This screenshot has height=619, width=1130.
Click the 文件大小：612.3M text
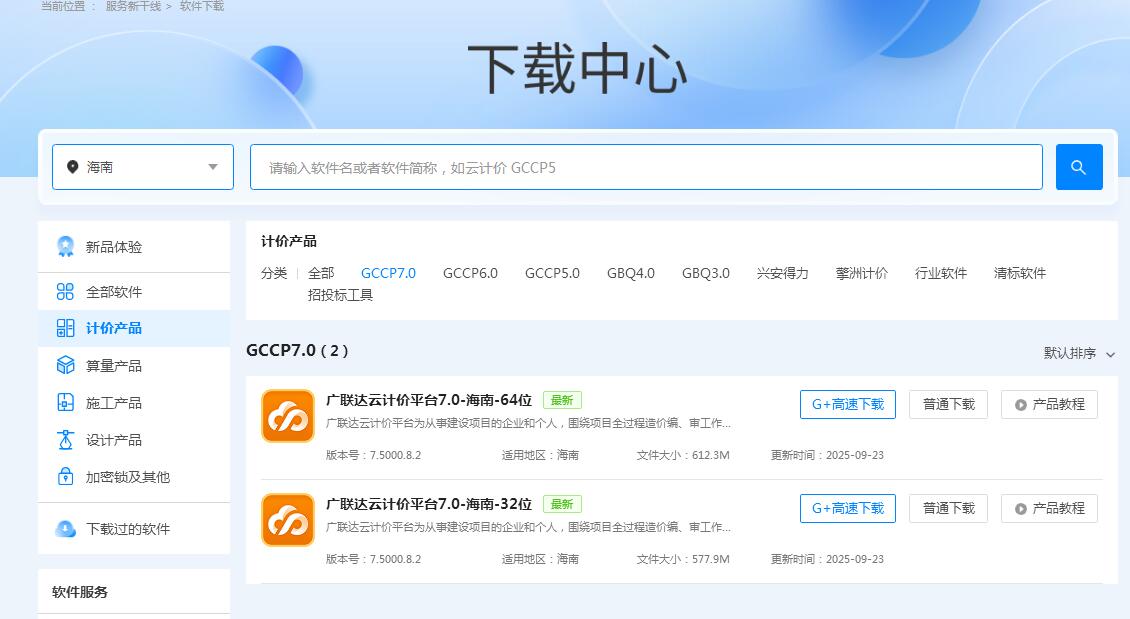coord(683,455)
